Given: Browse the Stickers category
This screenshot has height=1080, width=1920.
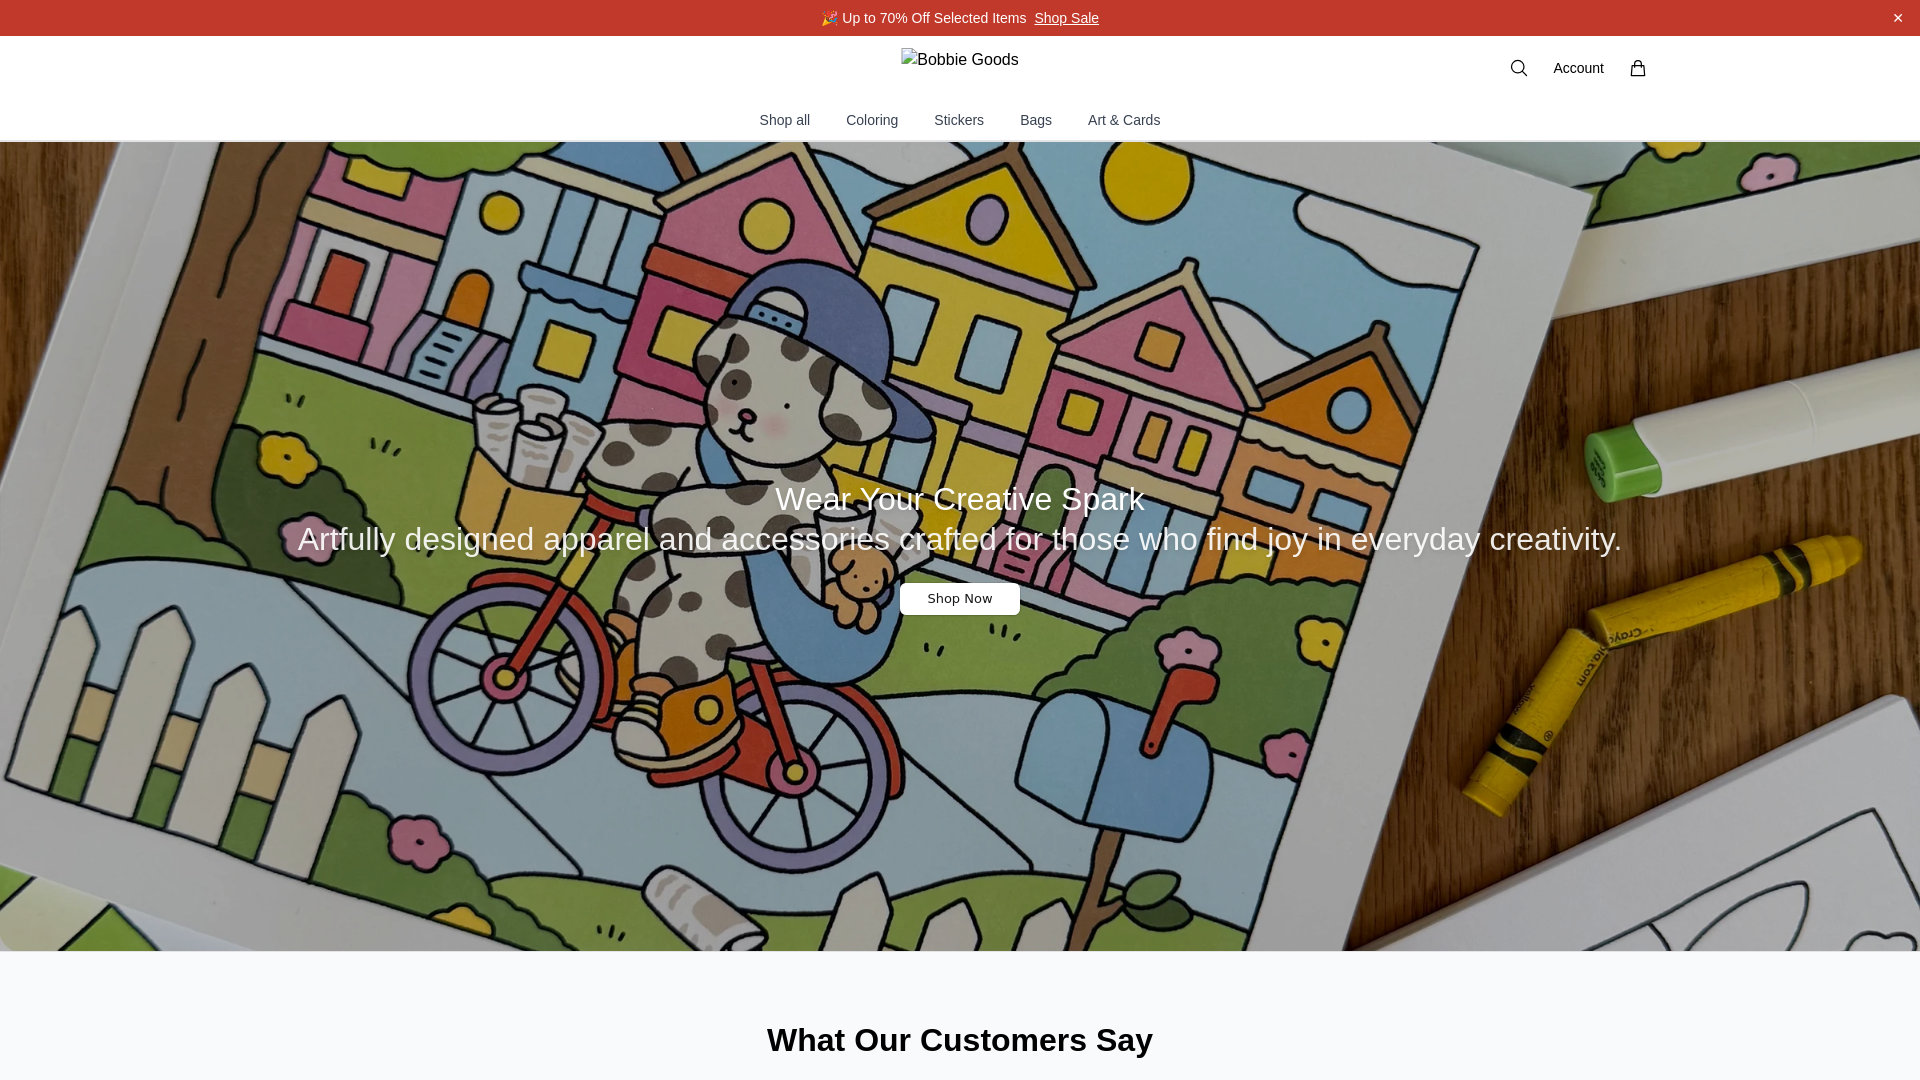Looking at the screenshot, I should (959, 120).
